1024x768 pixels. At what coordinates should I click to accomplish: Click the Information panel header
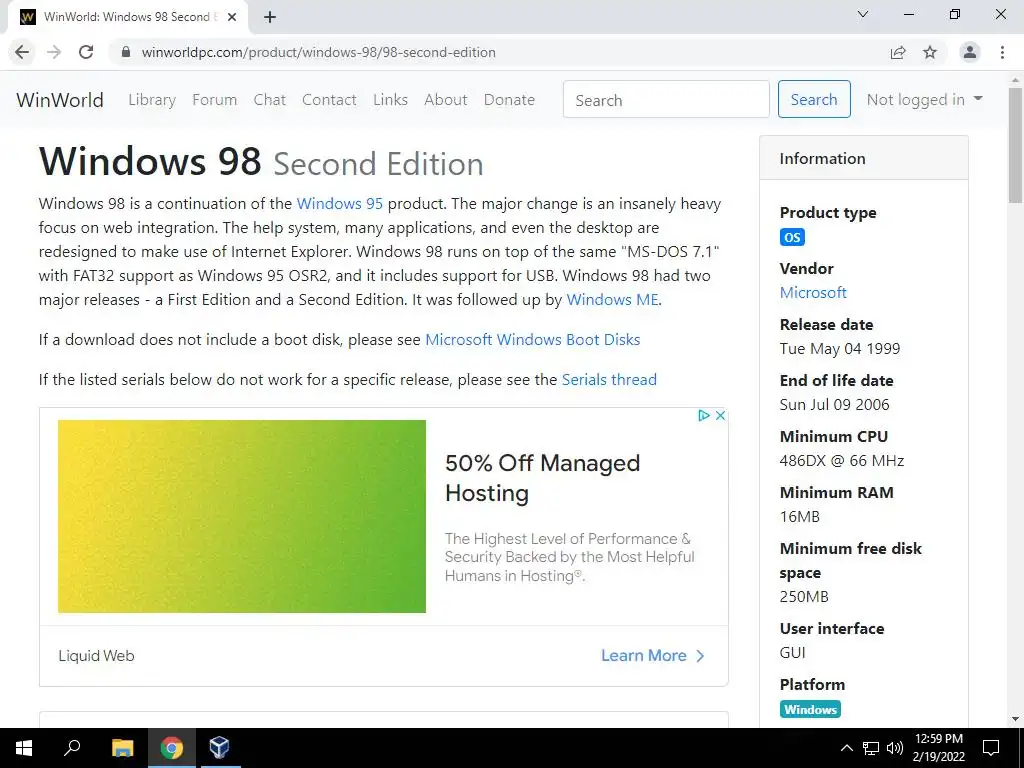[x=863, y=158]
